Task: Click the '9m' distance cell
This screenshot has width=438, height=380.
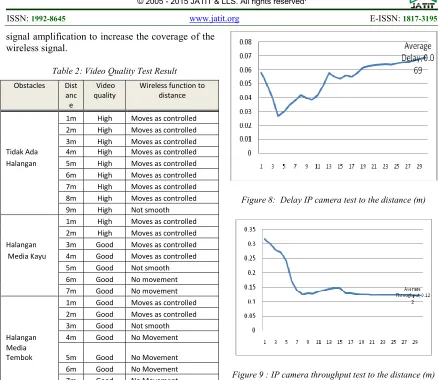Action: point(71,210)
